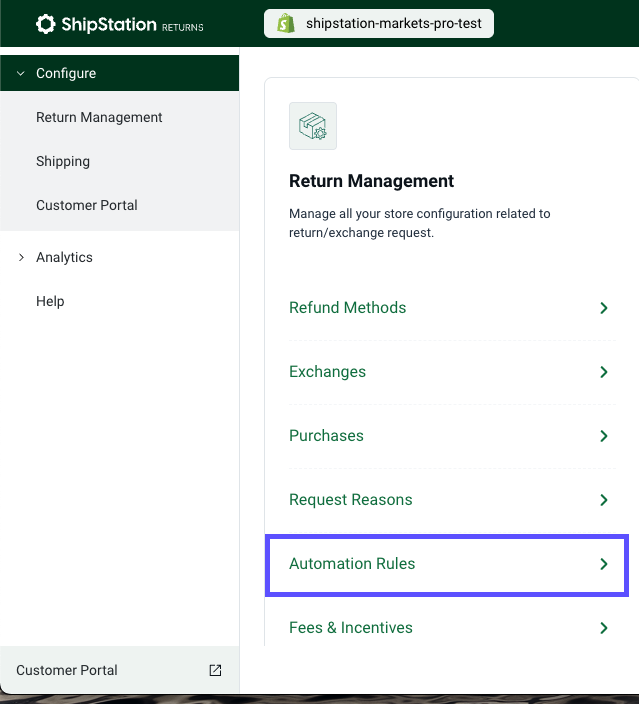Open the Help page
The width and height of the screenshot is (639, 704).
50,301
